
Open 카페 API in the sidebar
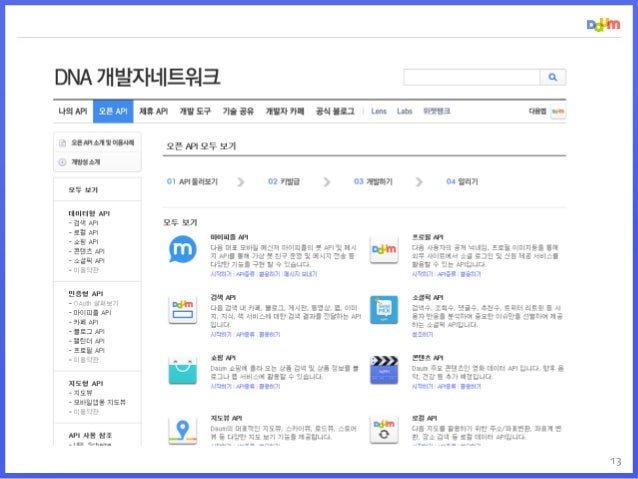[x=86, y=322]
